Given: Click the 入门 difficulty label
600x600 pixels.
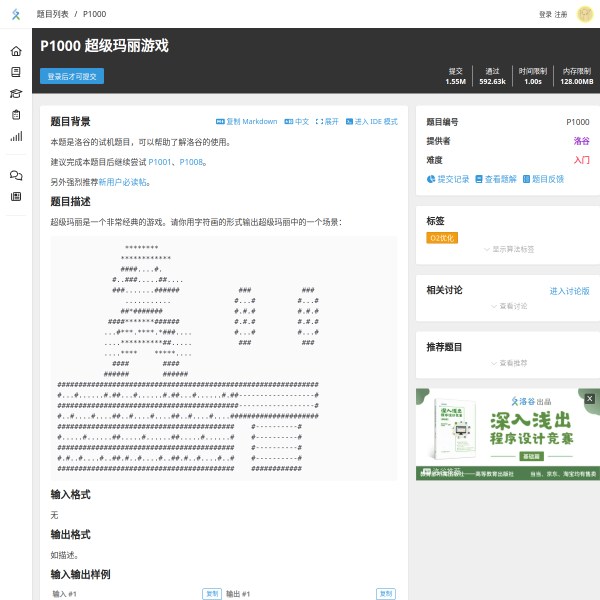Looking at the screenshot, I should [581, 160].
